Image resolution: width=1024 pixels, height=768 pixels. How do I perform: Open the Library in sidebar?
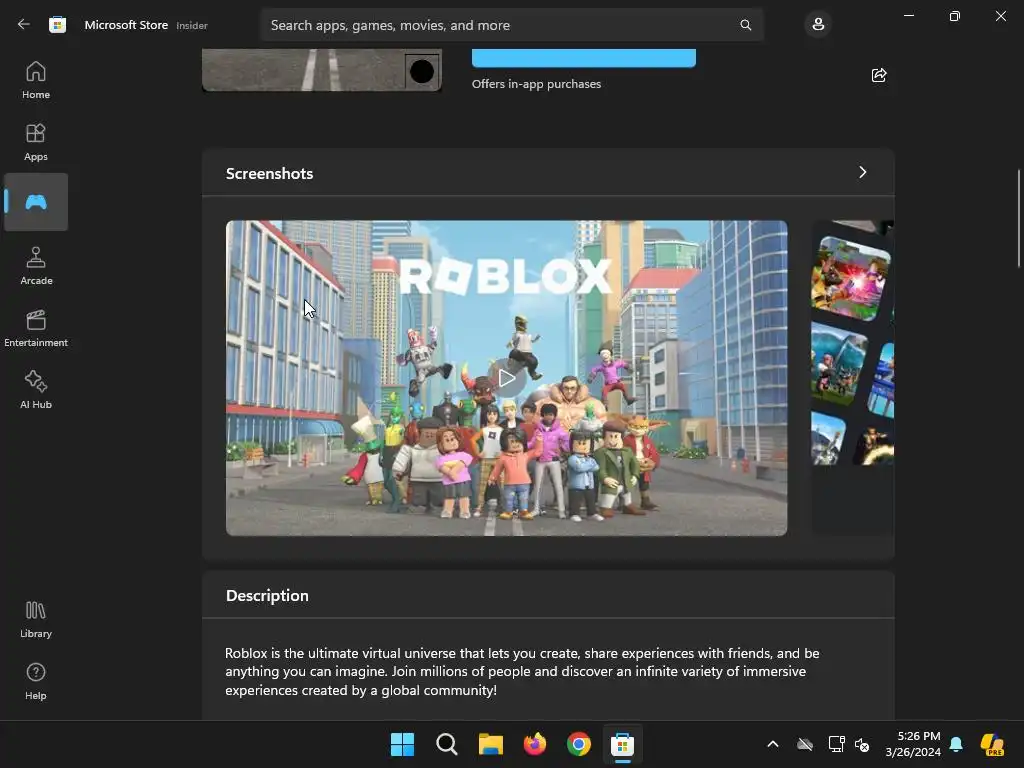pos(36,619)
